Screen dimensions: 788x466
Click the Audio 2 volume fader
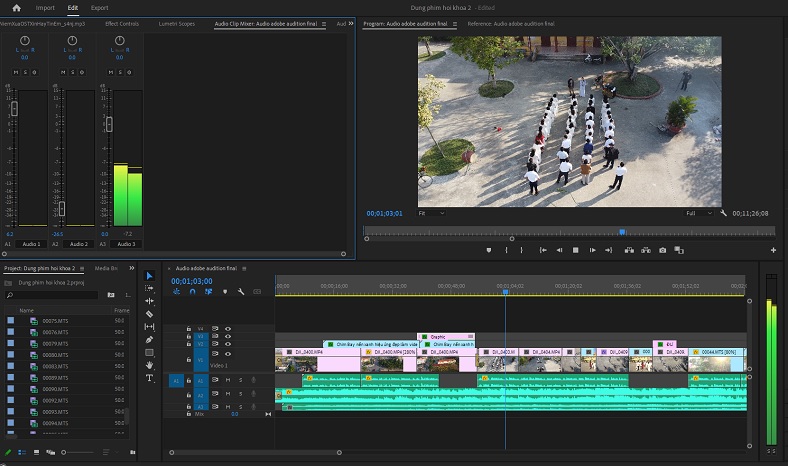(62, 208)
